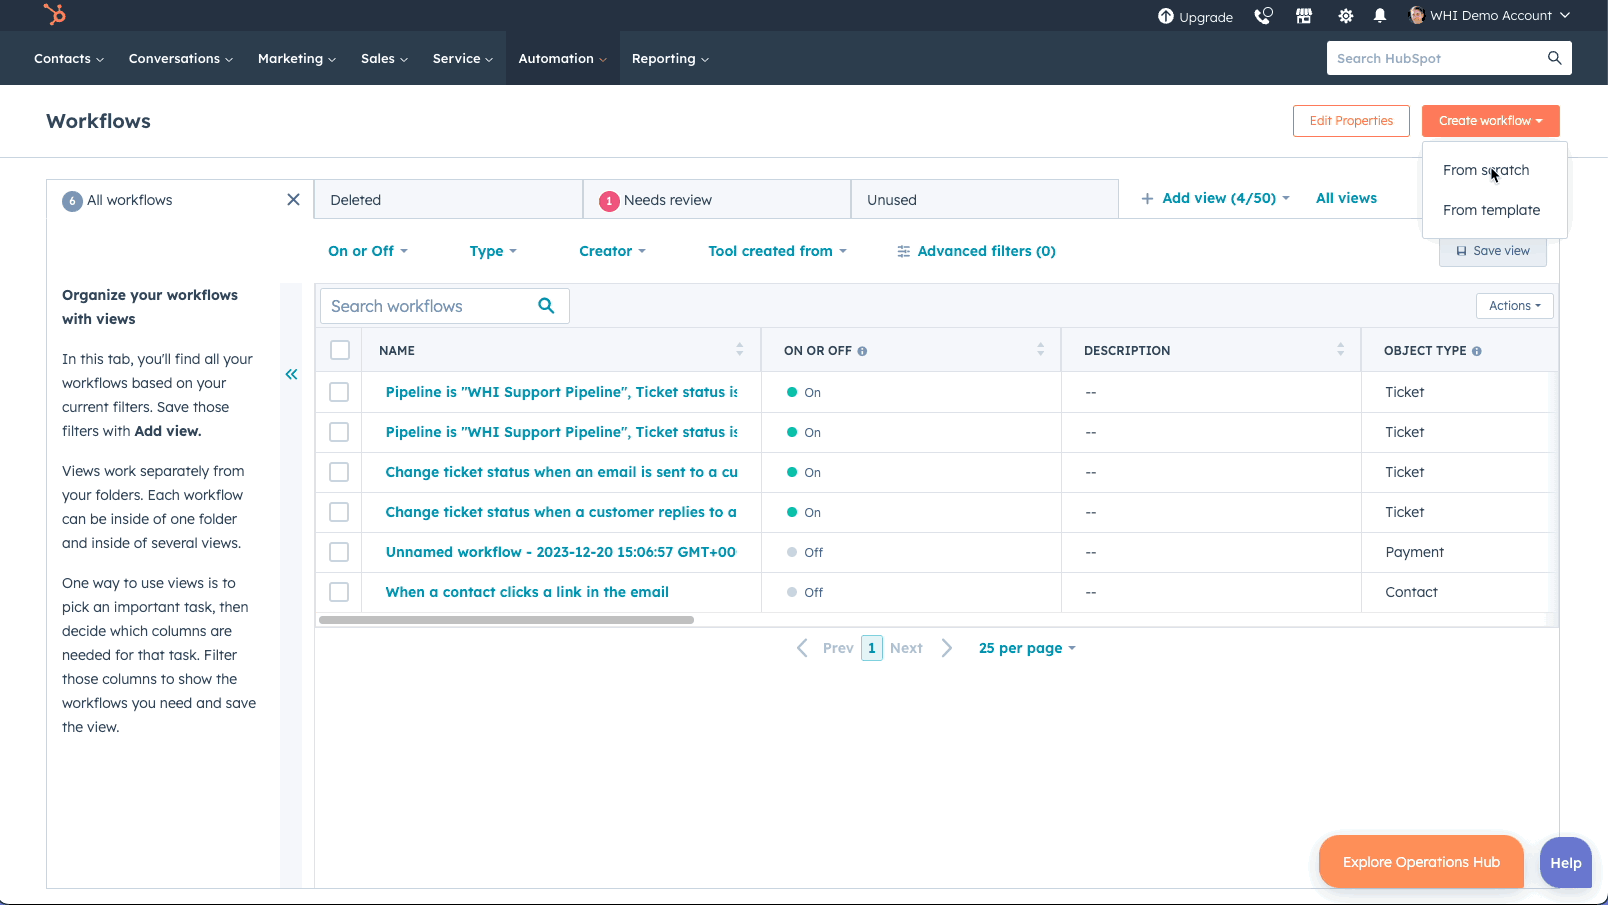1608x905 pixels.
Task: Open the notifications bell
Action: (x=1380, y=15)
